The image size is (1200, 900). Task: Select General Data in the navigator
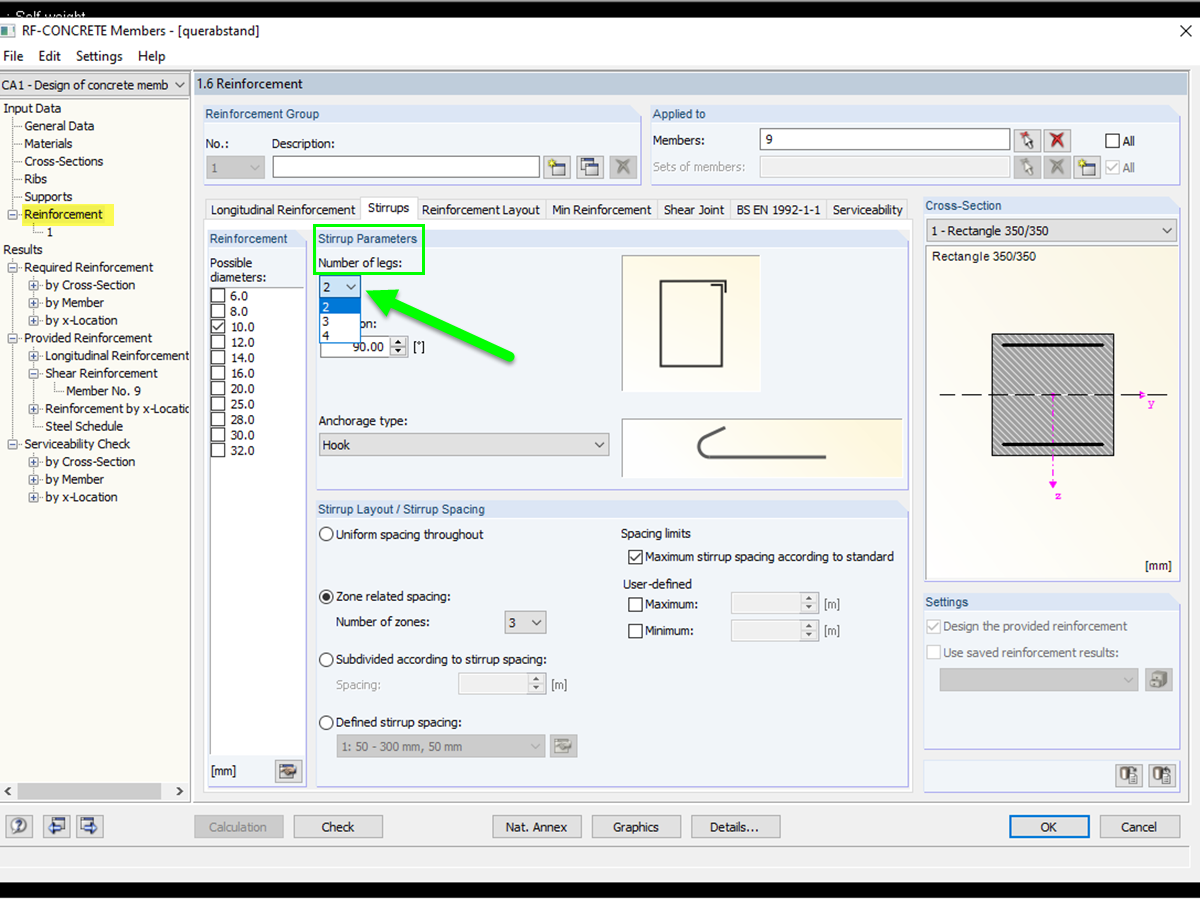pyautogui.click(x=59, y=126)
